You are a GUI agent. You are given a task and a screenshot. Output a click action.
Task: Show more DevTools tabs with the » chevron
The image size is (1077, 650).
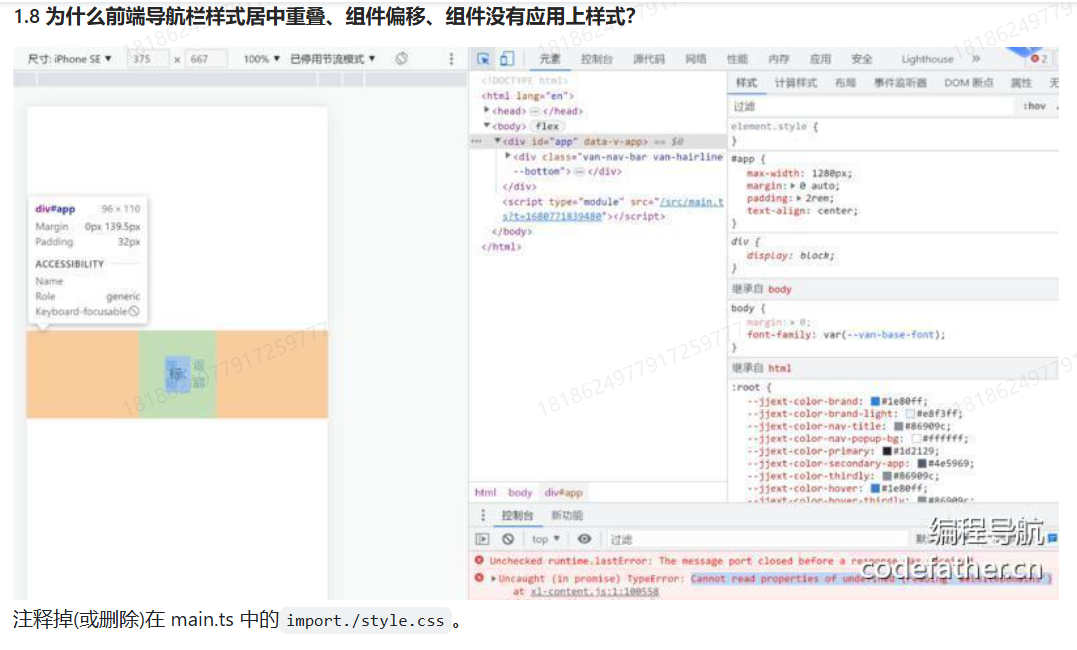pos(976,59)
